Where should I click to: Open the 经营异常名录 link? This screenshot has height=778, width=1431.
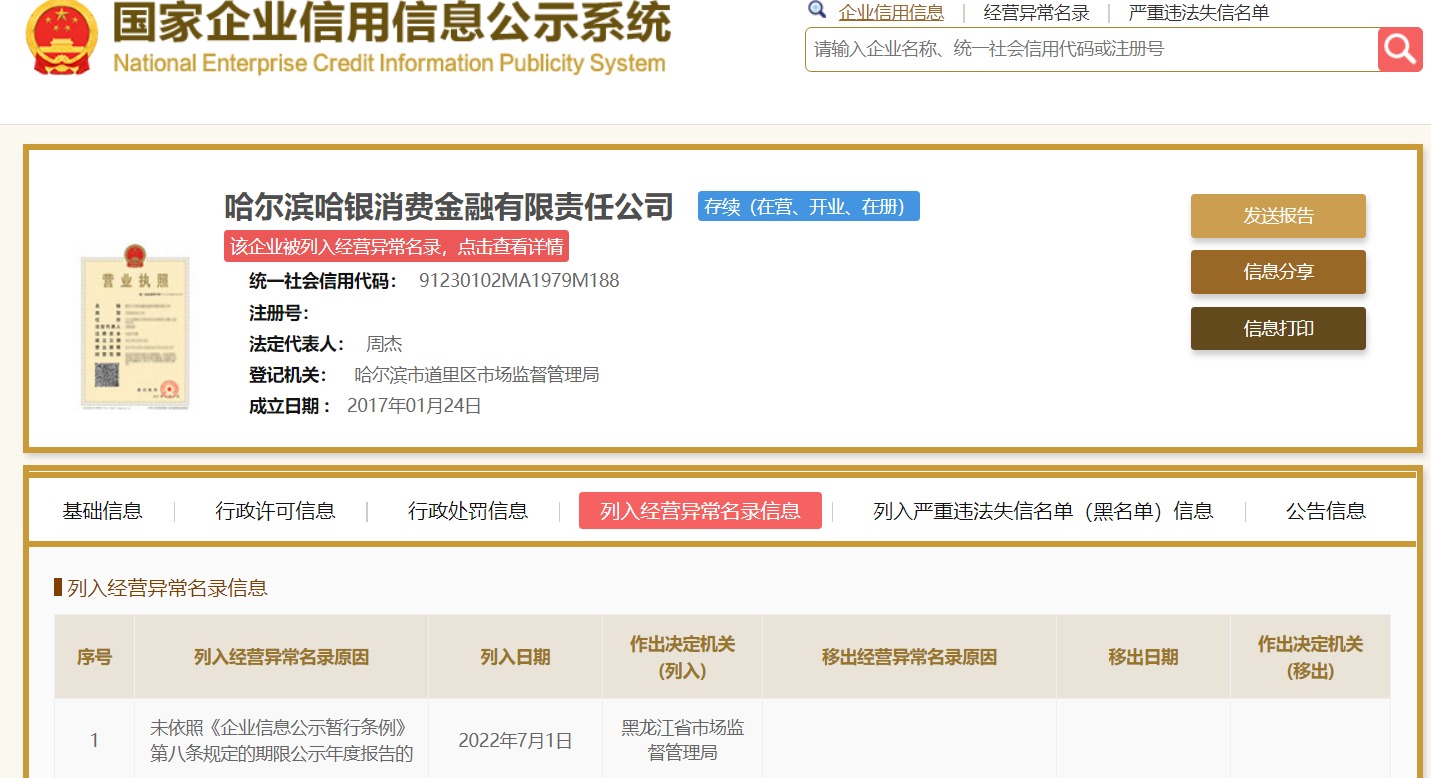pos(1037,13)
